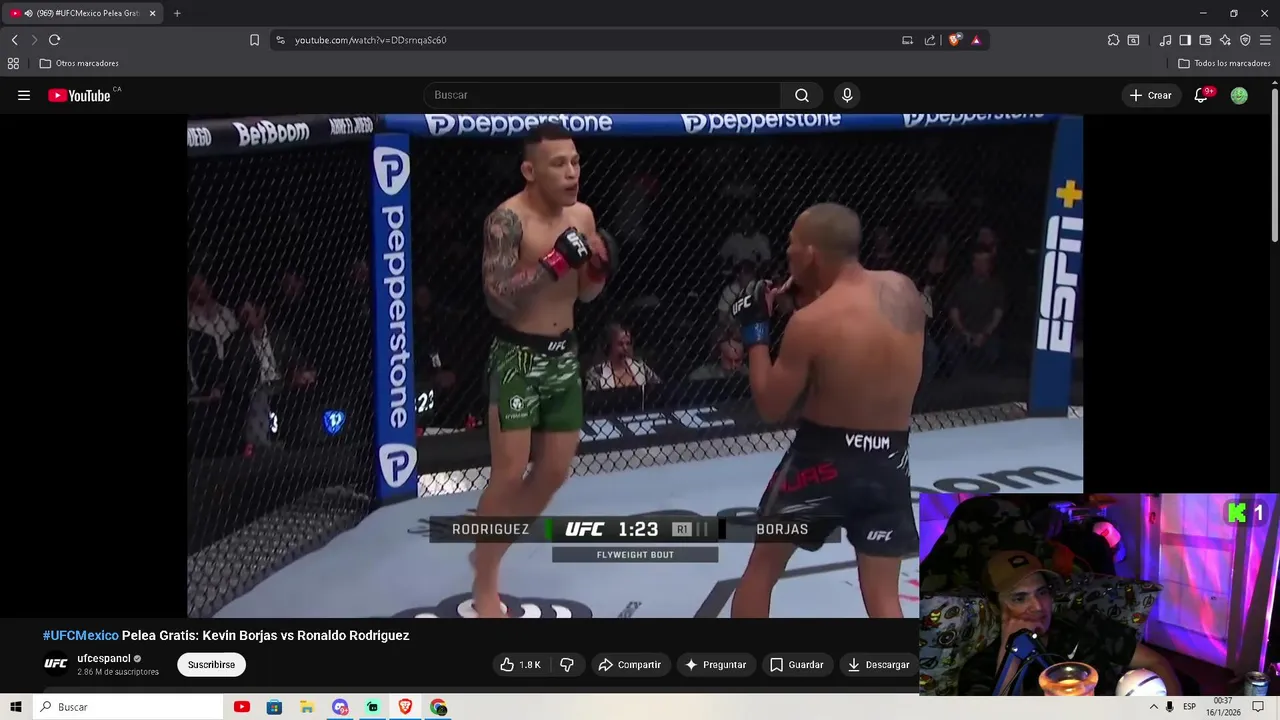Open YouTube notifications bell

1201,95
